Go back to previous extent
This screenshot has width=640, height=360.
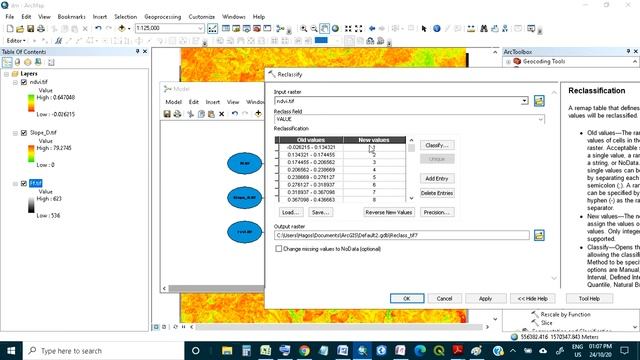pyautogui.click(x=372, y=29)
